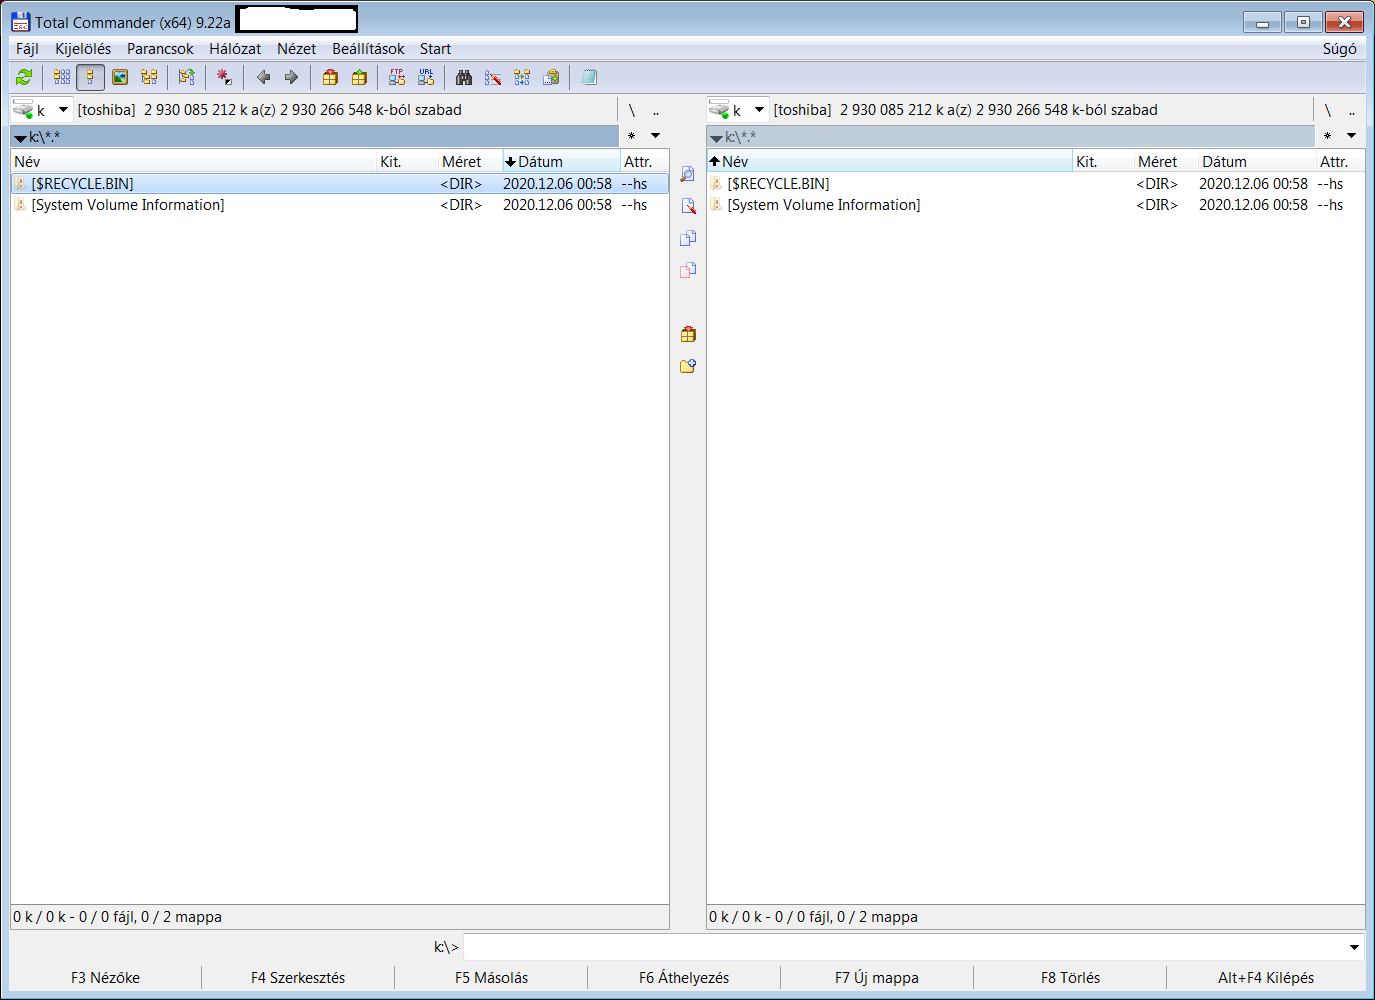Viewport: 1375px width, 1000px height.
Task: Expand the command line history dropdown
Action: click(x=1354, y=947)
